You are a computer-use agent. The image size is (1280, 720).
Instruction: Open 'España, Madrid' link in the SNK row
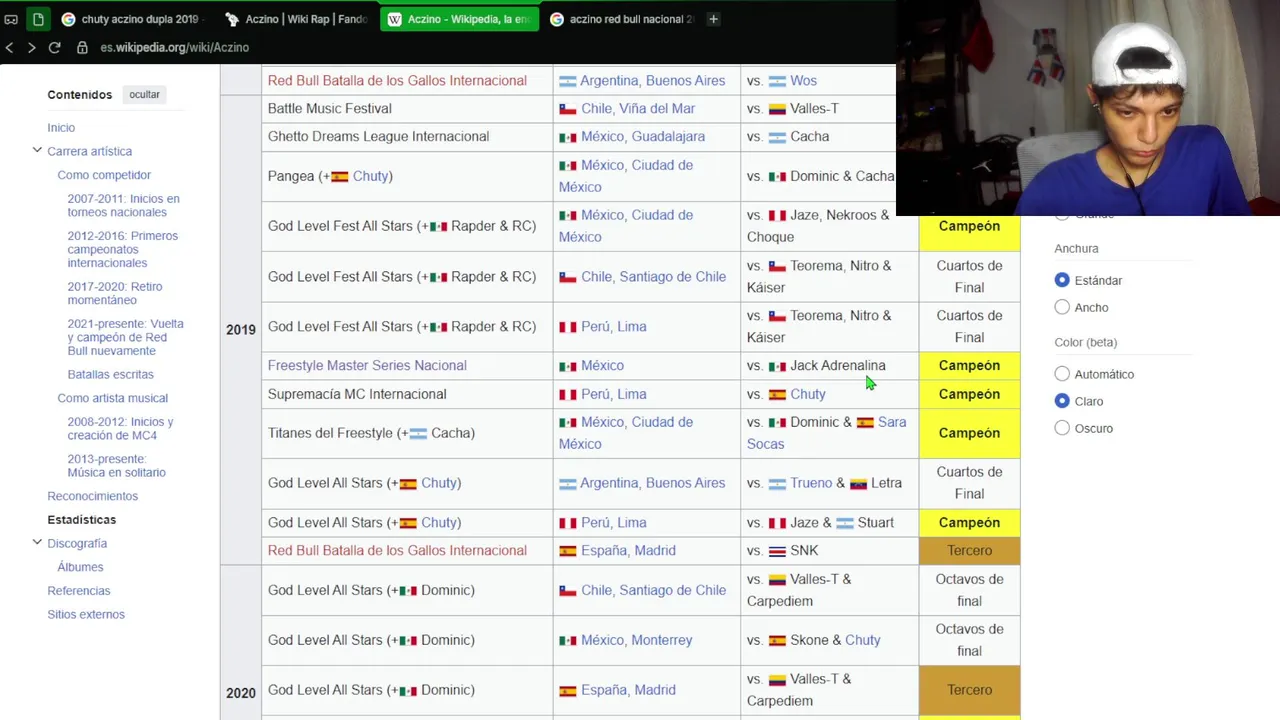point(628,550)
